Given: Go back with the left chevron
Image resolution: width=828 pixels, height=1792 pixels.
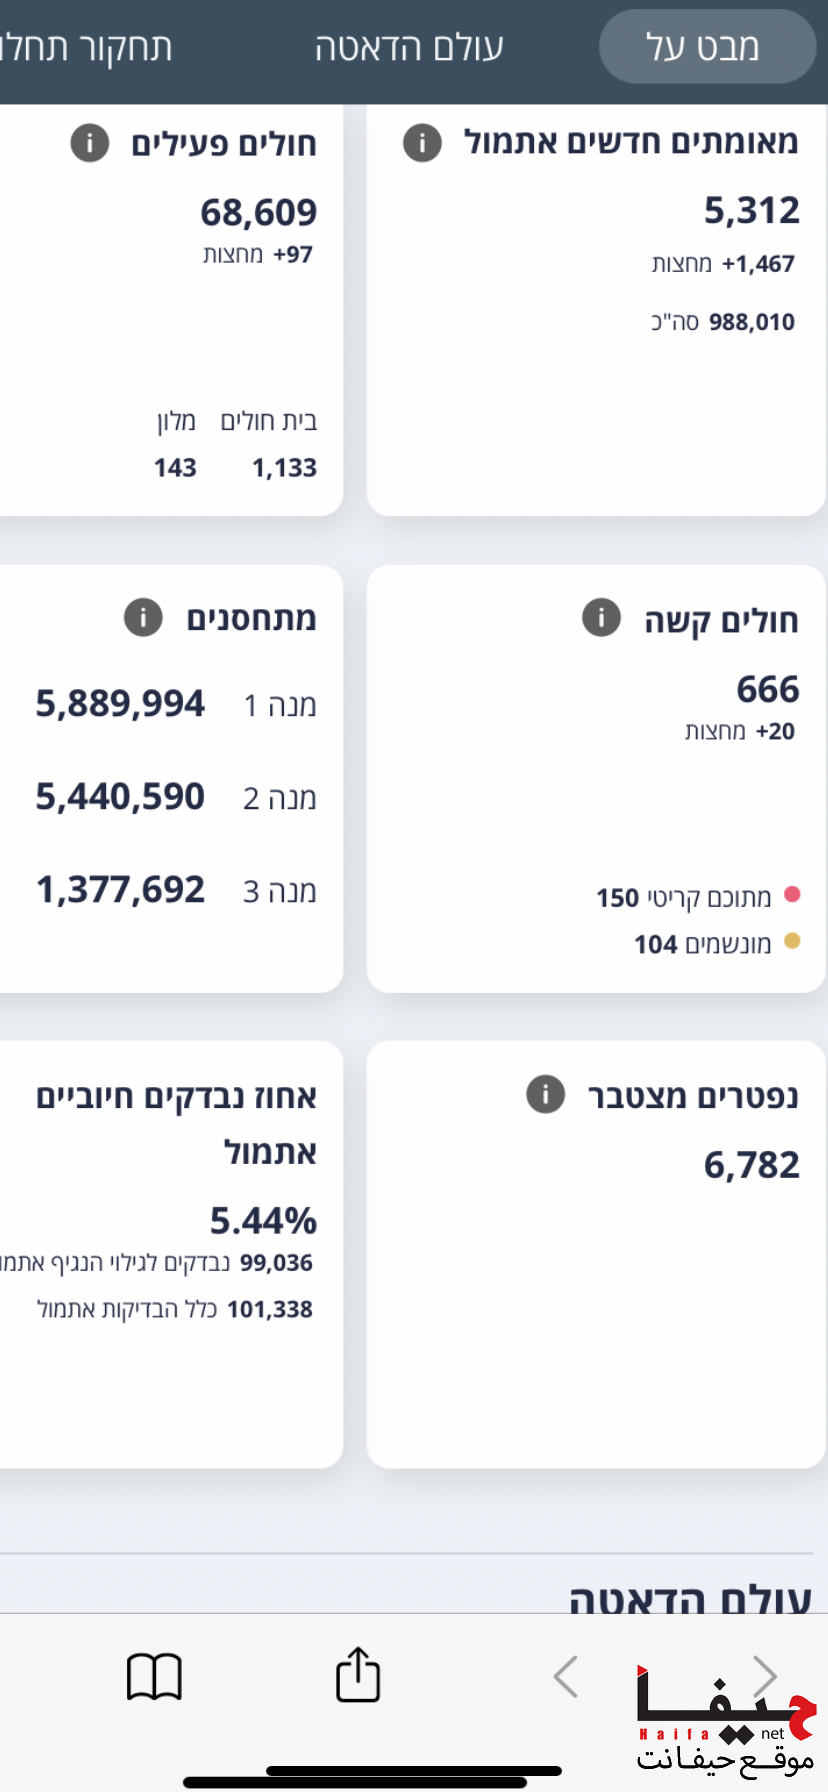Looking at the screenshot, I should [565, 1676].
